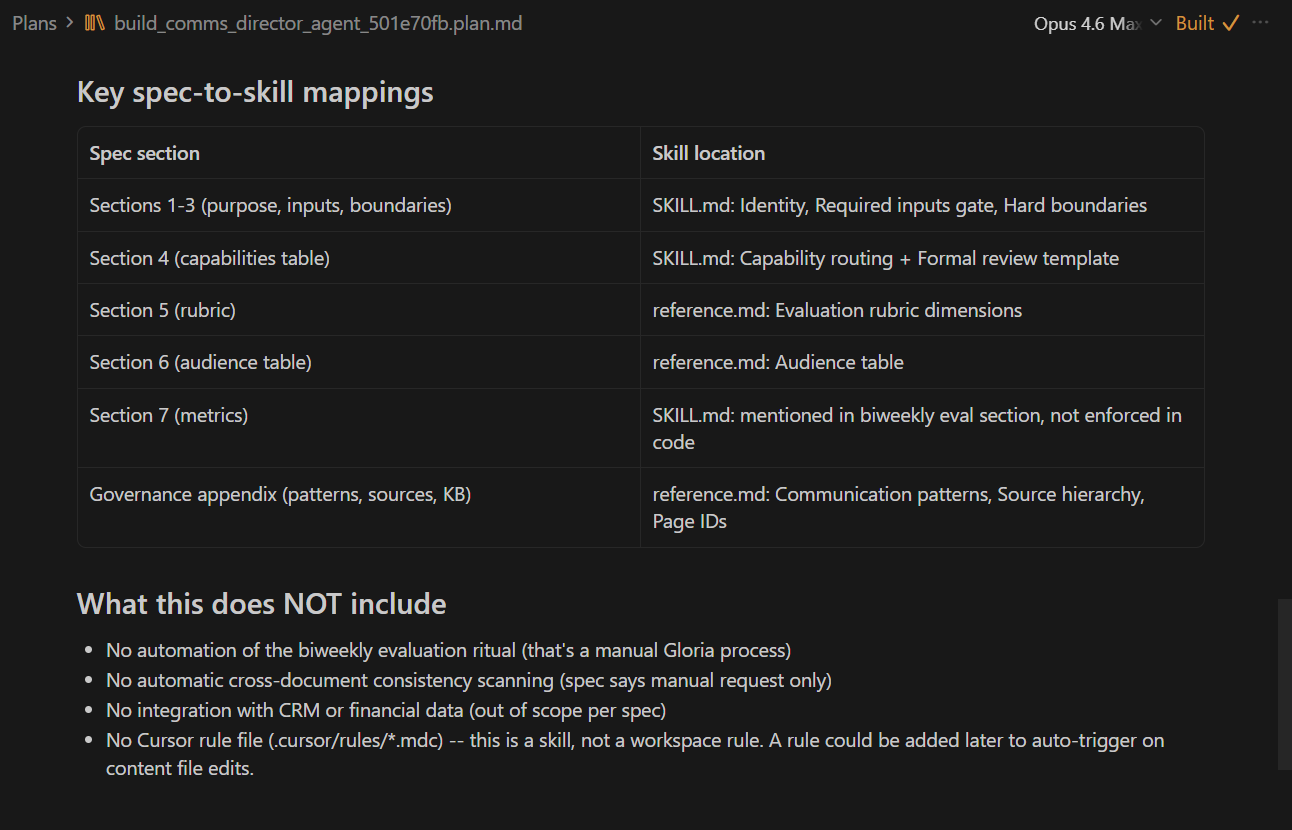
Task: Open the more options ellipsis menu
Action: 1260,23
